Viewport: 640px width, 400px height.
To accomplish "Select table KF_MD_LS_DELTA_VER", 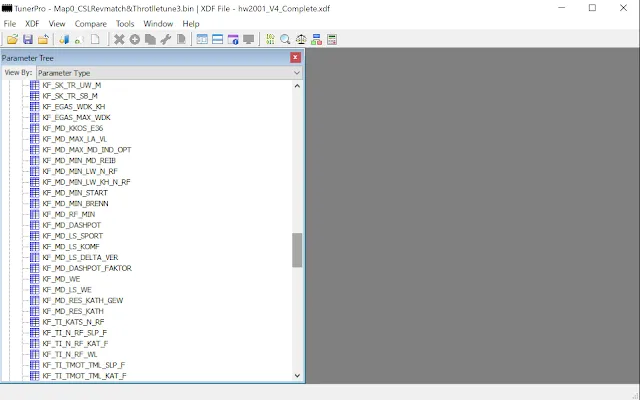I will point(80,258).
